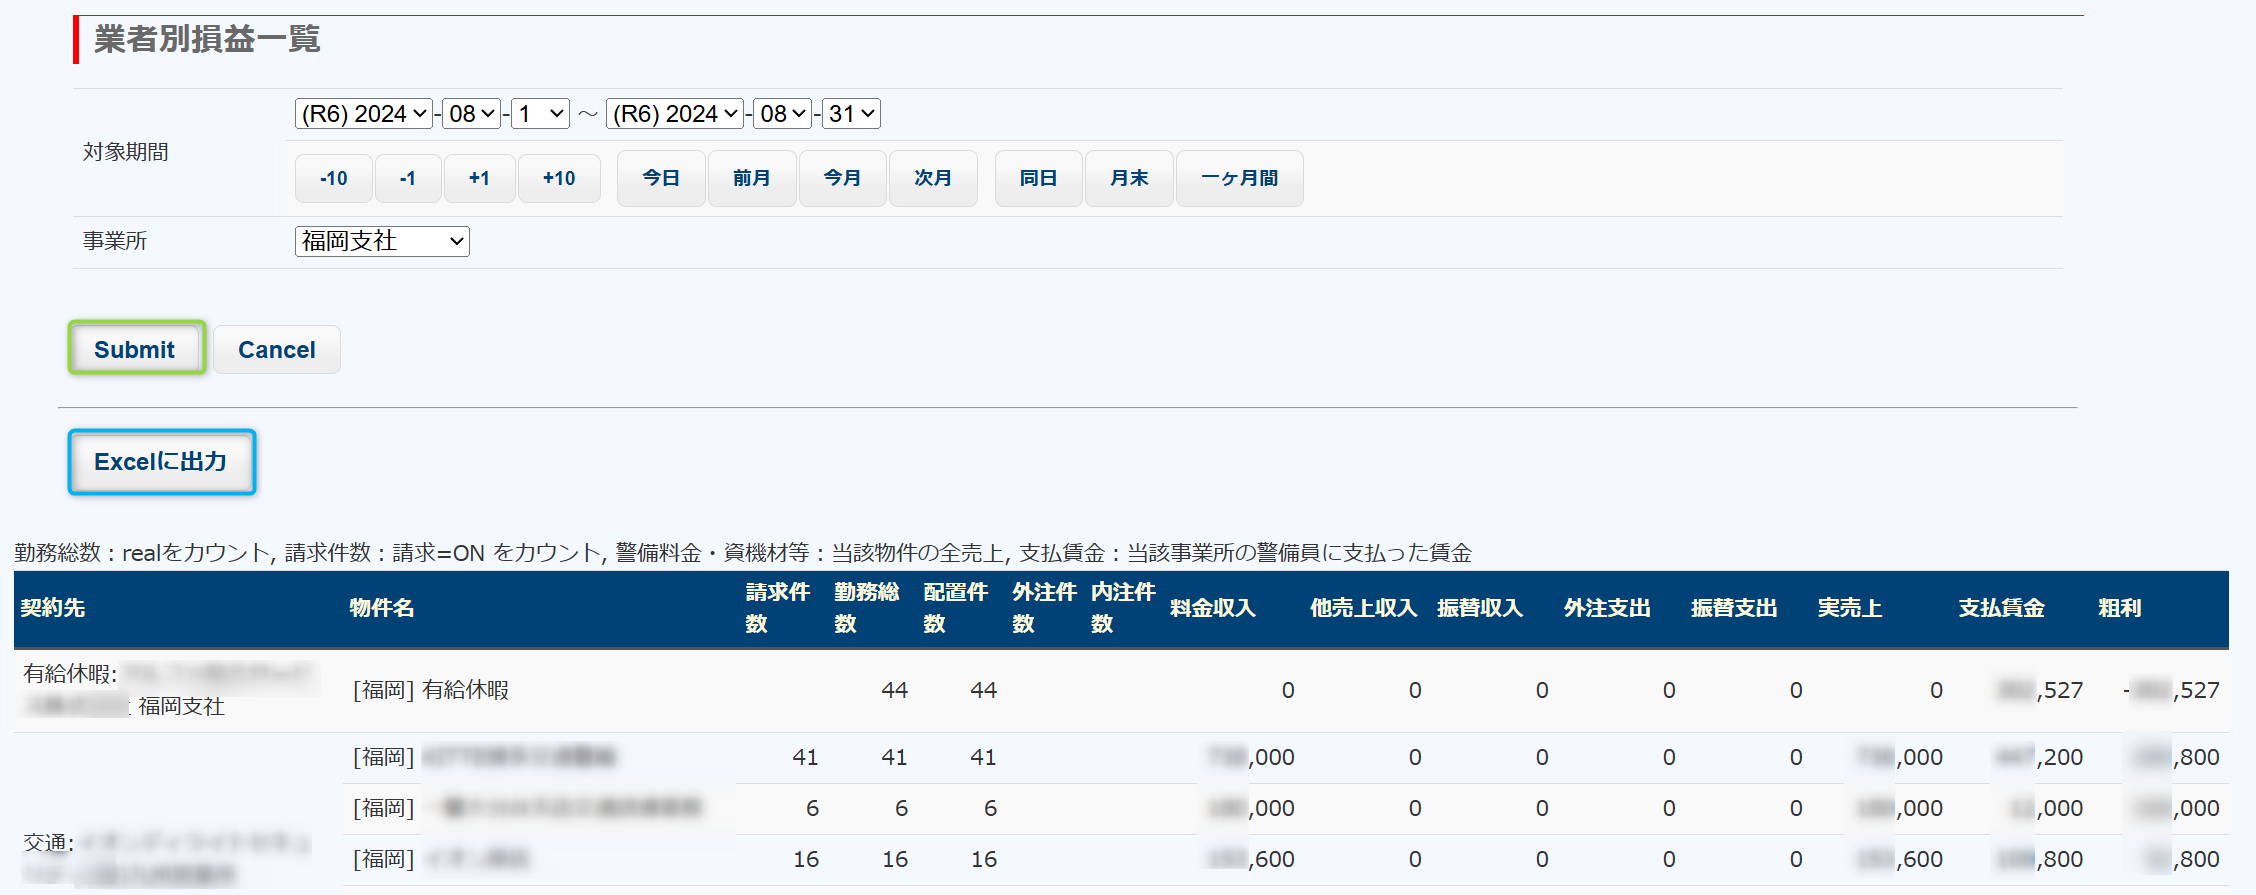The image size is (2256, 895).
Task: Select the 今月 period button
Action: click(842, 179)
